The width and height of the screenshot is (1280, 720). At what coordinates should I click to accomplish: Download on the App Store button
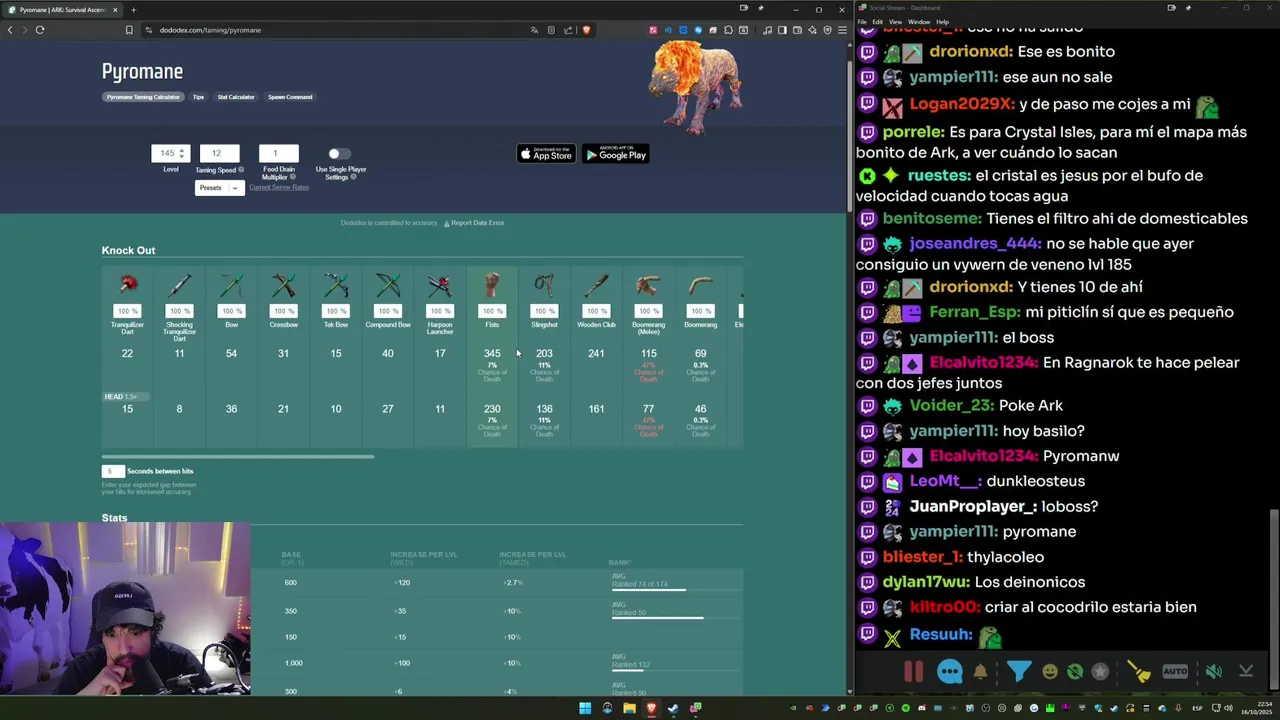(546, 154)
